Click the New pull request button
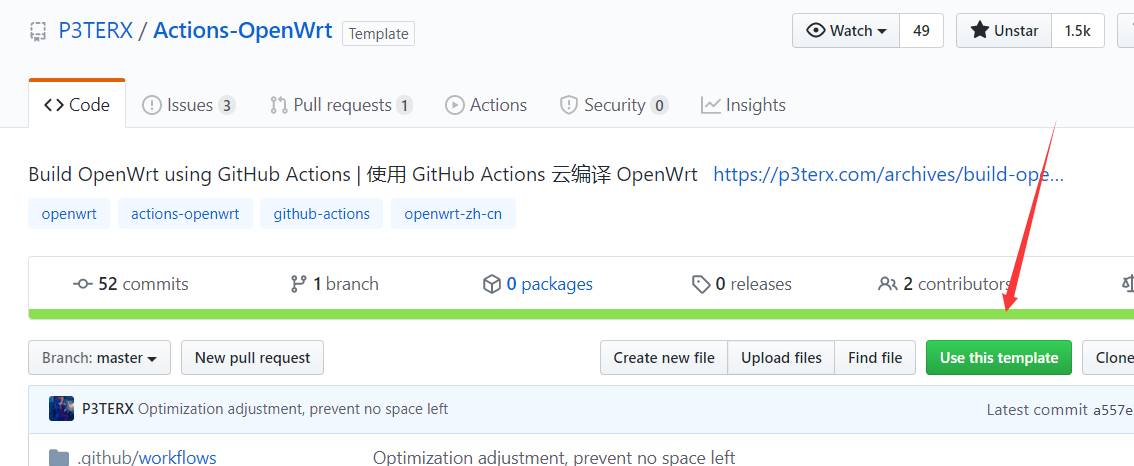 point(252,357)
